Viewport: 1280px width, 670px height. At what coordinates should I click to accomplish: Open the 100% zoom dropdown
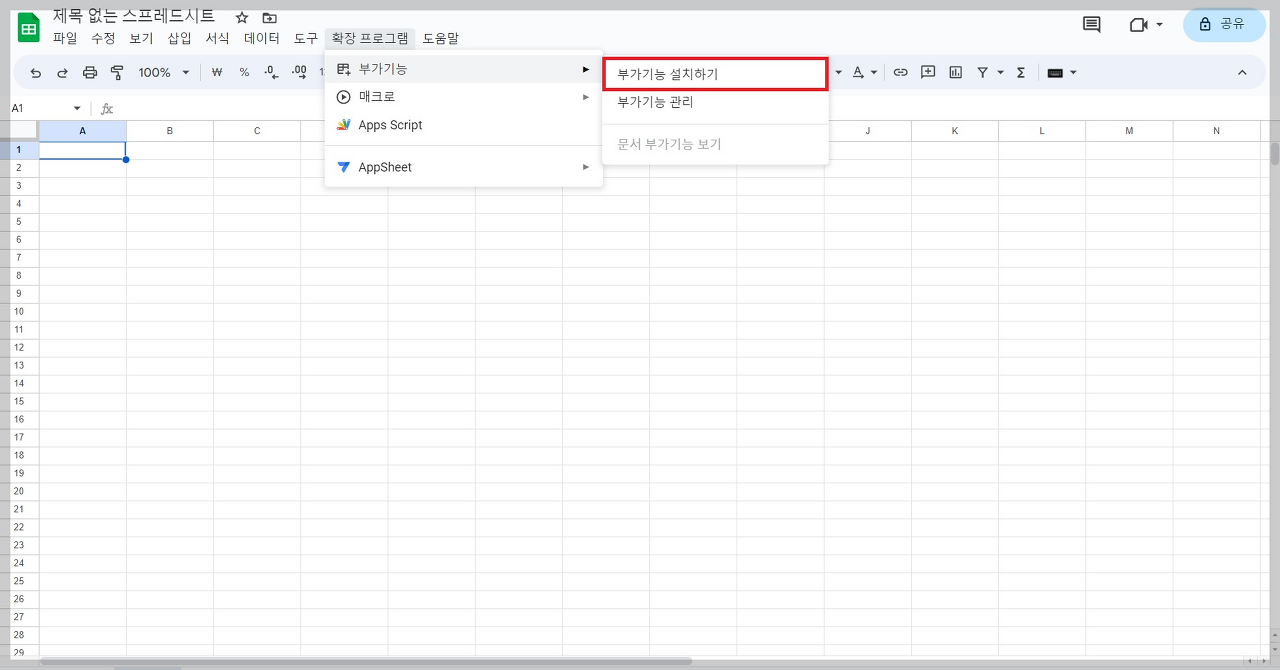coord(164,73)
